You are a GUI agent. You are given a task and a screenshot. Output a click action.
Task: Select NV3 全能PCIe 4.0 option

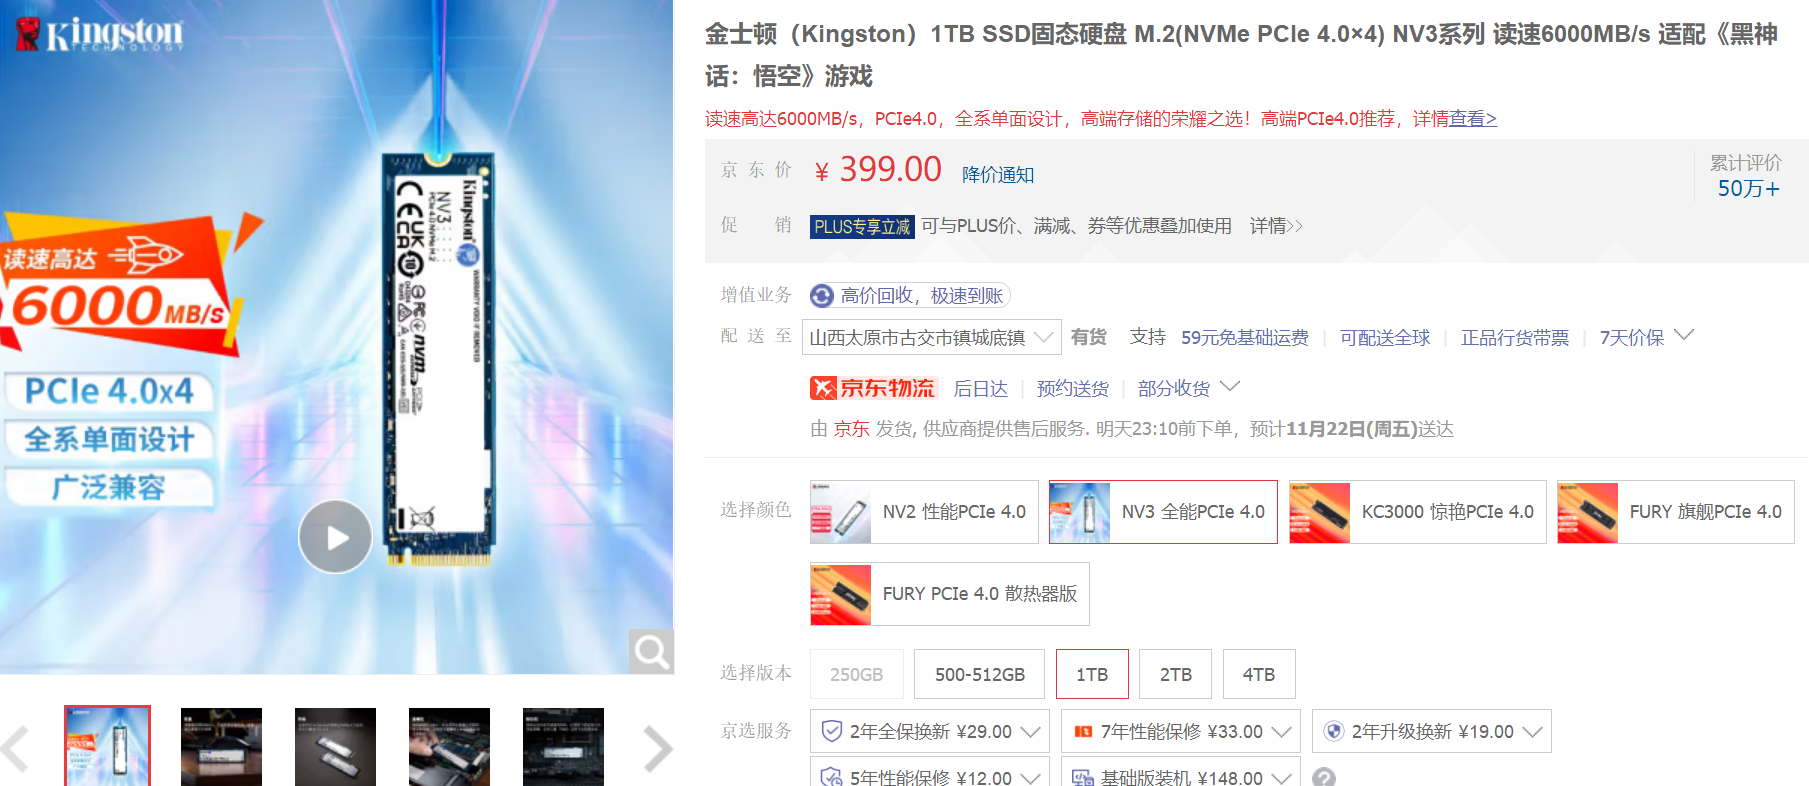point(1163,512)
